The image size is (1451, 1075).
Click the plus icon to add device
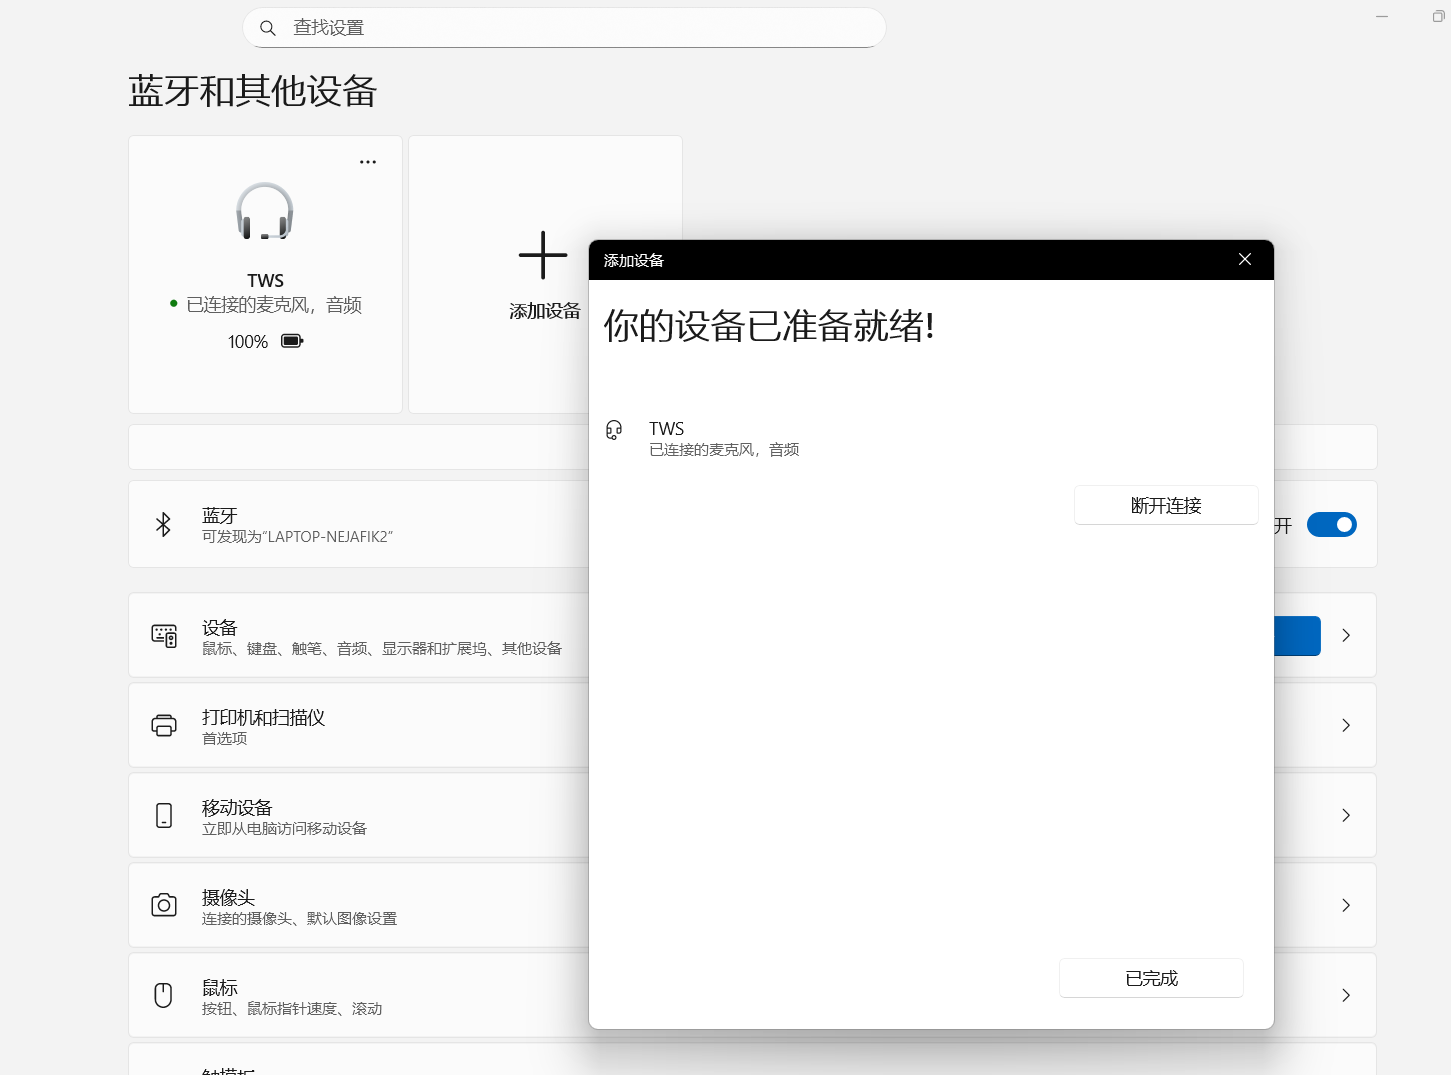tap(543, 255)
